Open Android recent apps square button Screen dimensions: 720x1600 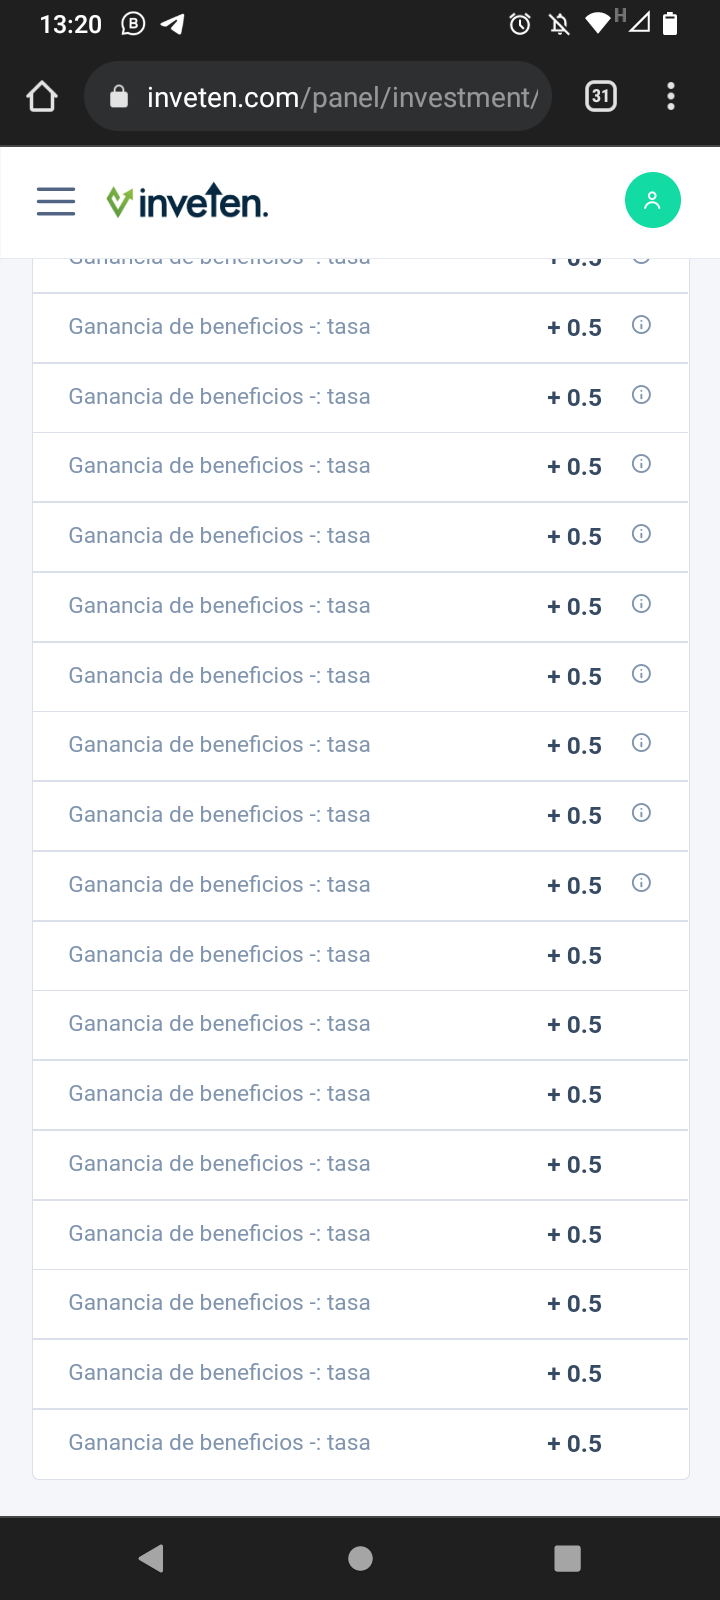(x=567, y=1558)
